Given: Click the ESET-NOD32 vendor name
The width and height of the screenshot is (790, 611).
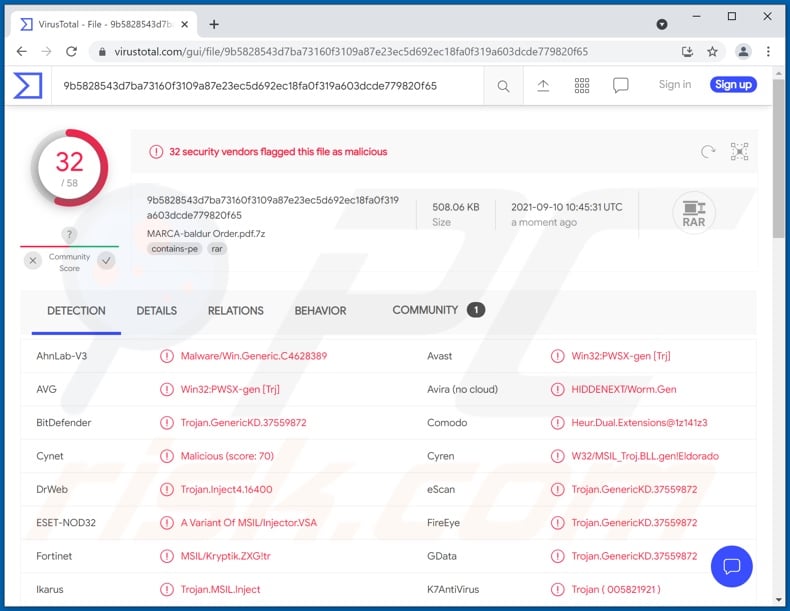Looking at the screenshot, I should point(66,522).
